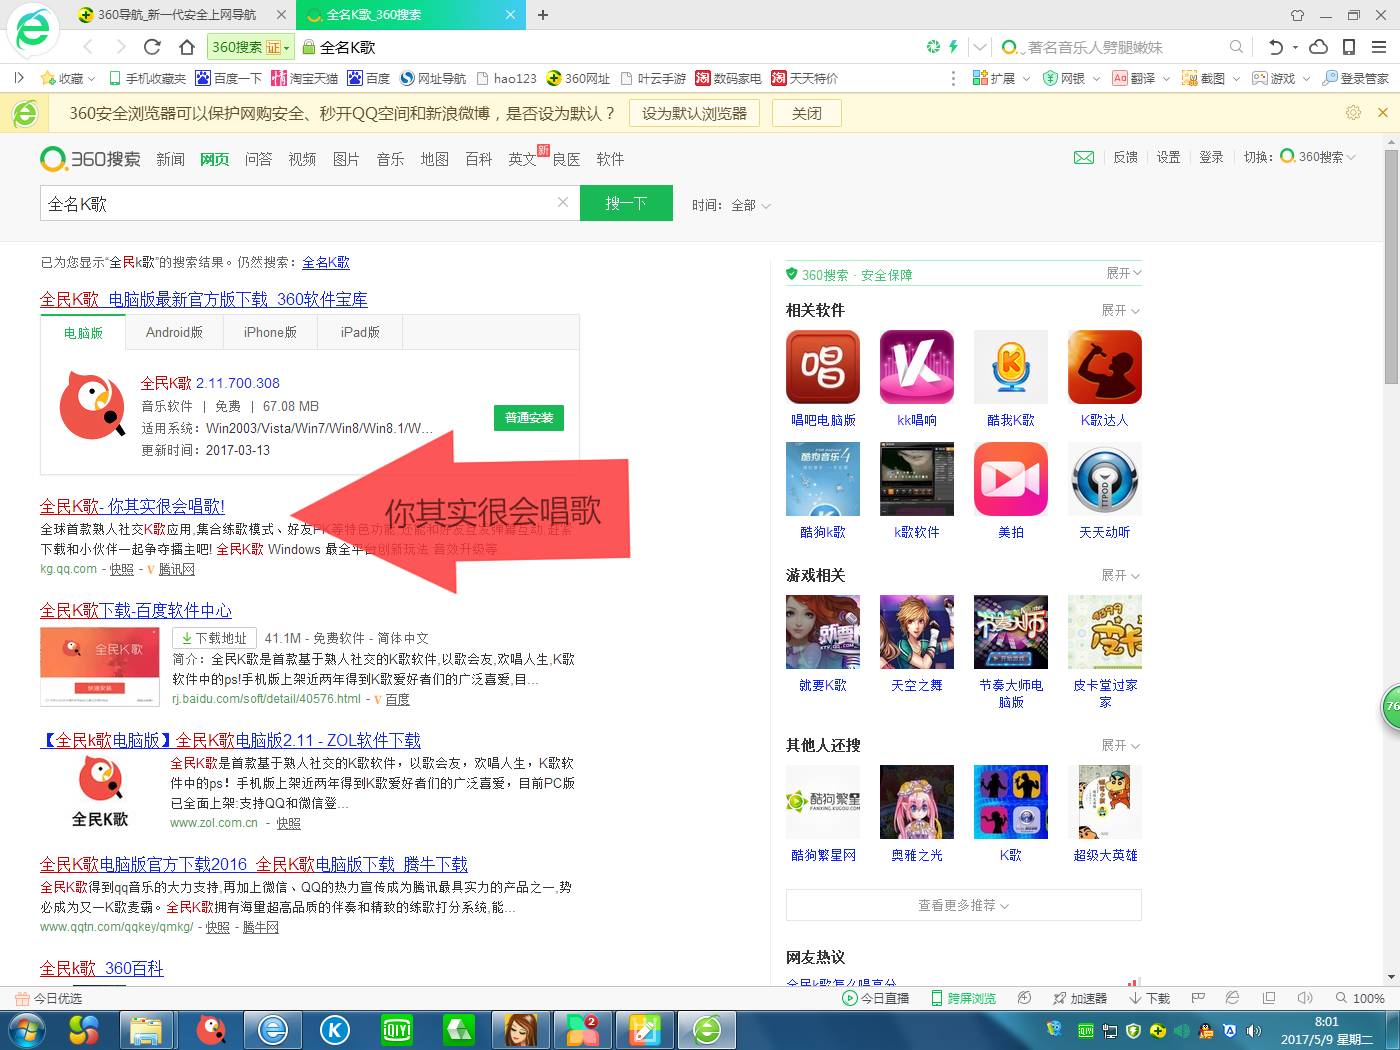Open file explorer taskbar icon
This screenshot has width=1400, height=1050.
pos(146,1029)
